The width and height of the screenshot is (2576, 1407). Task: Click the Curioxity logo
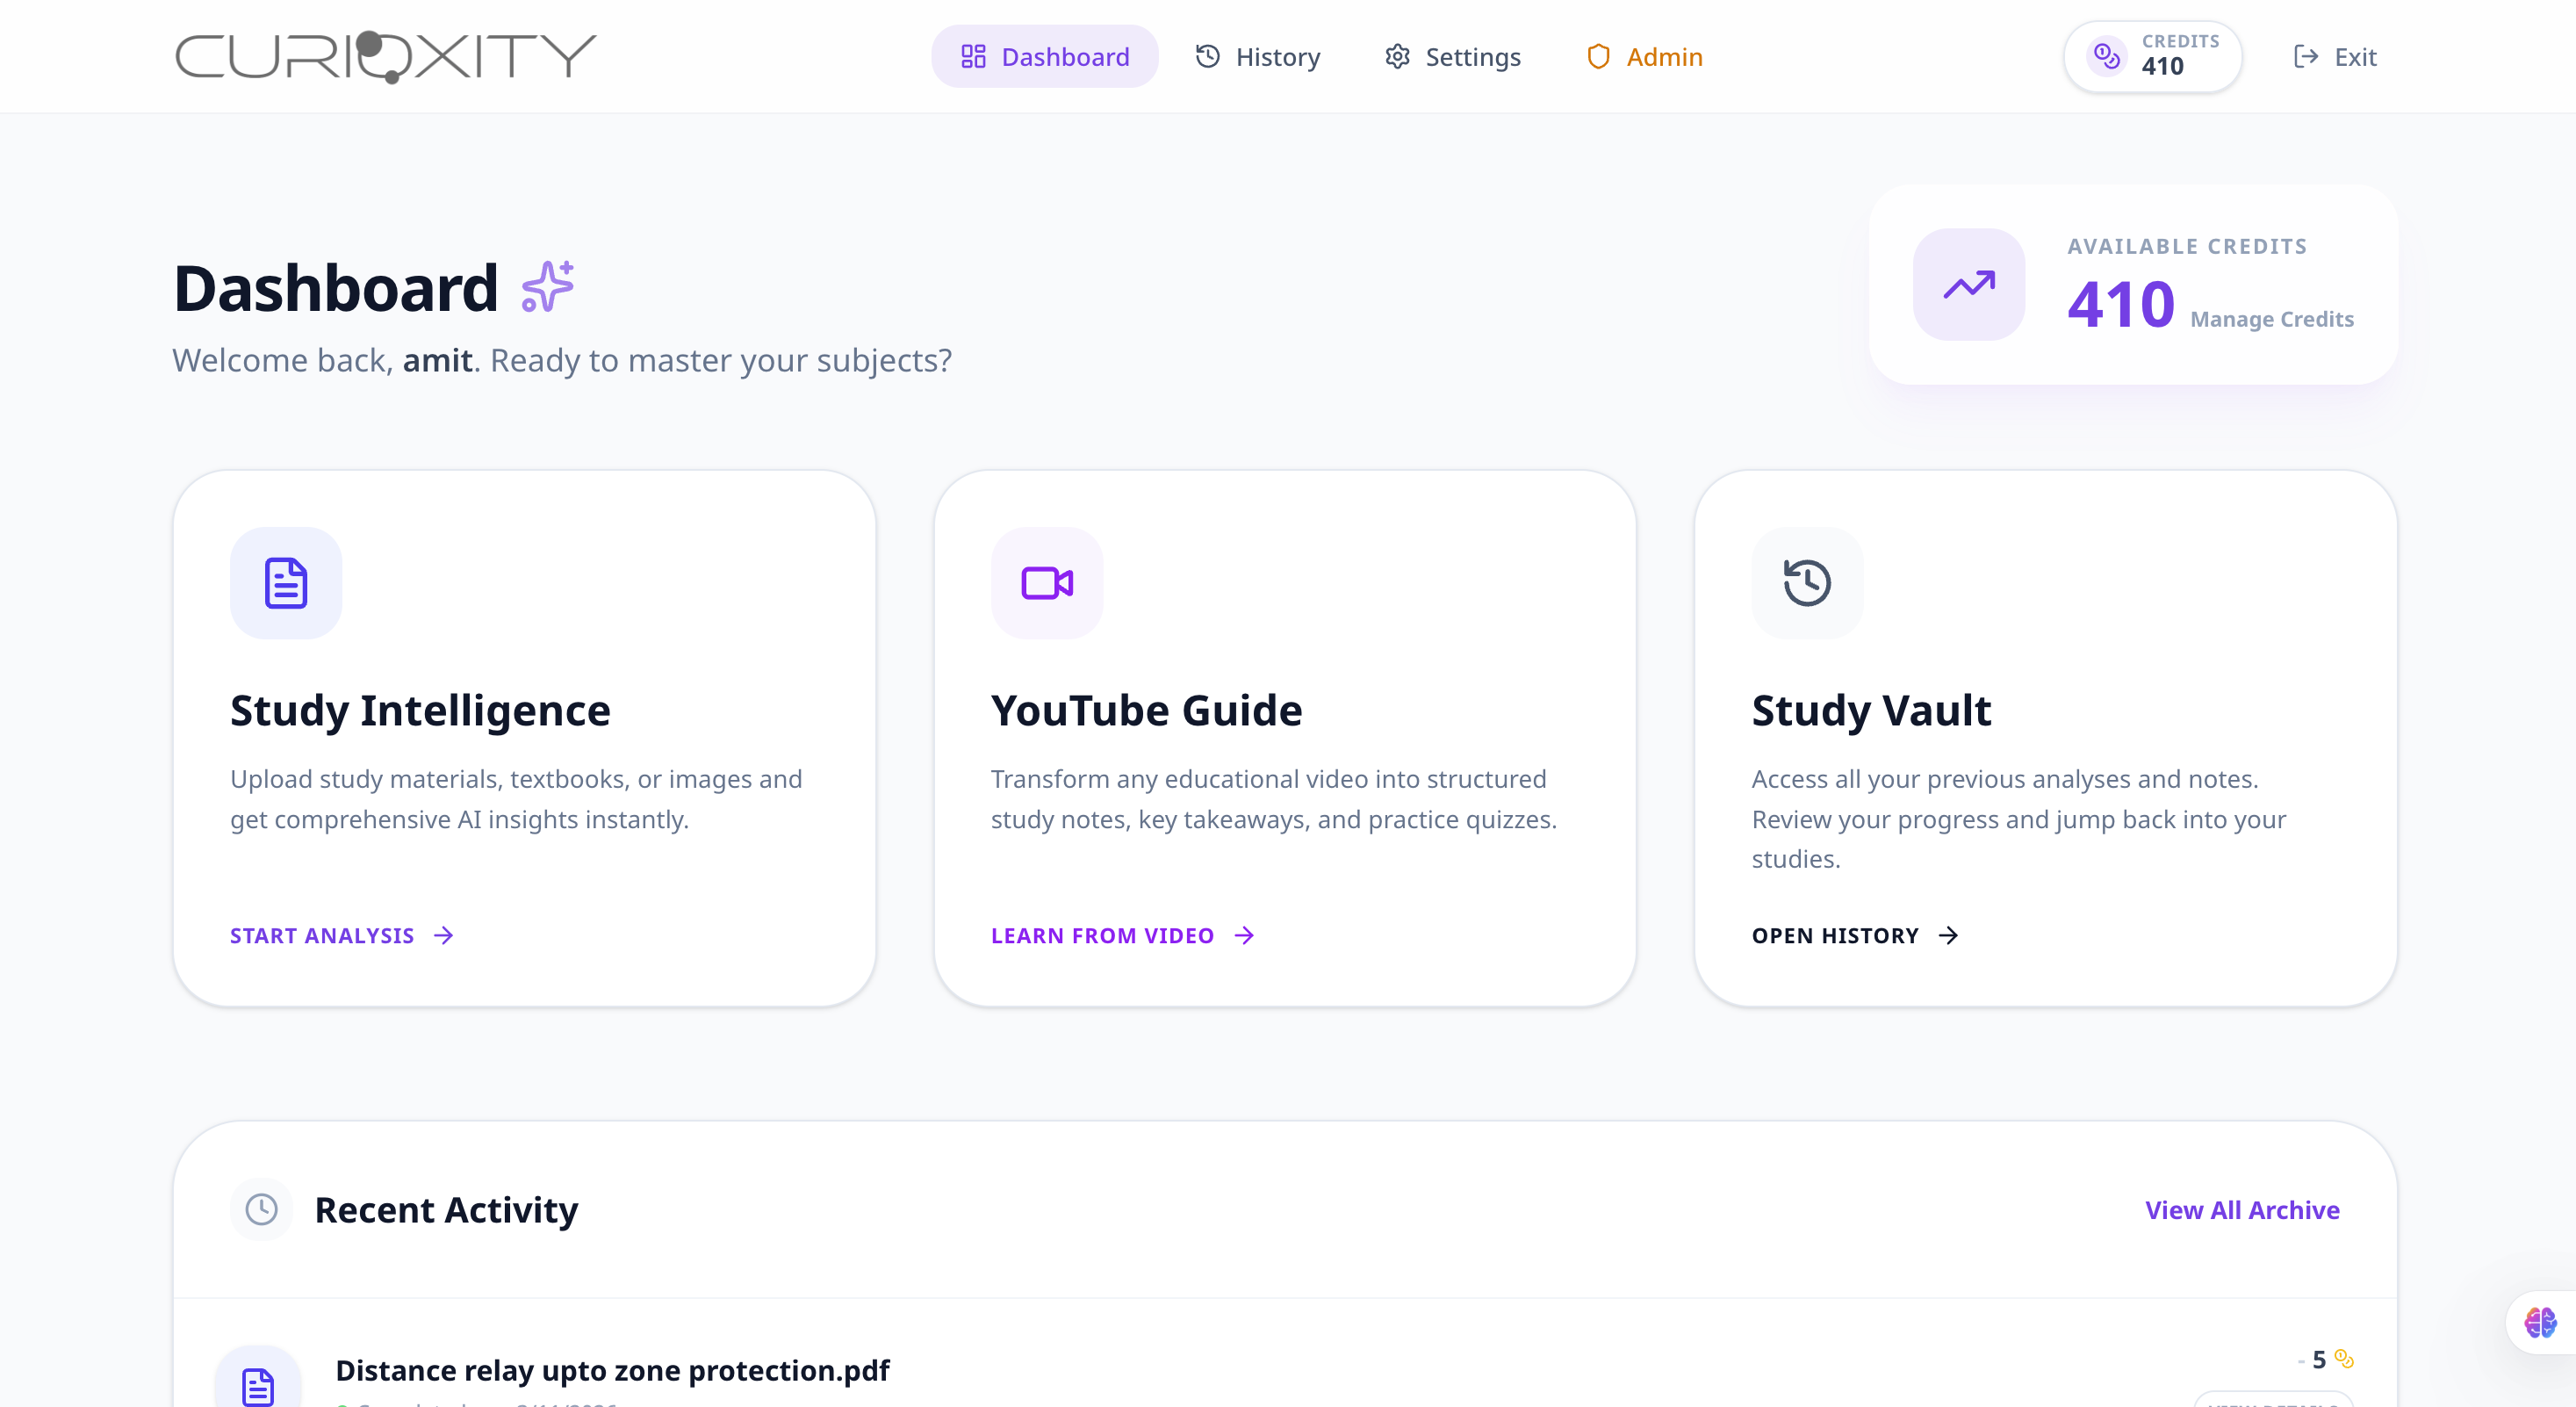(x=385, y=56)
